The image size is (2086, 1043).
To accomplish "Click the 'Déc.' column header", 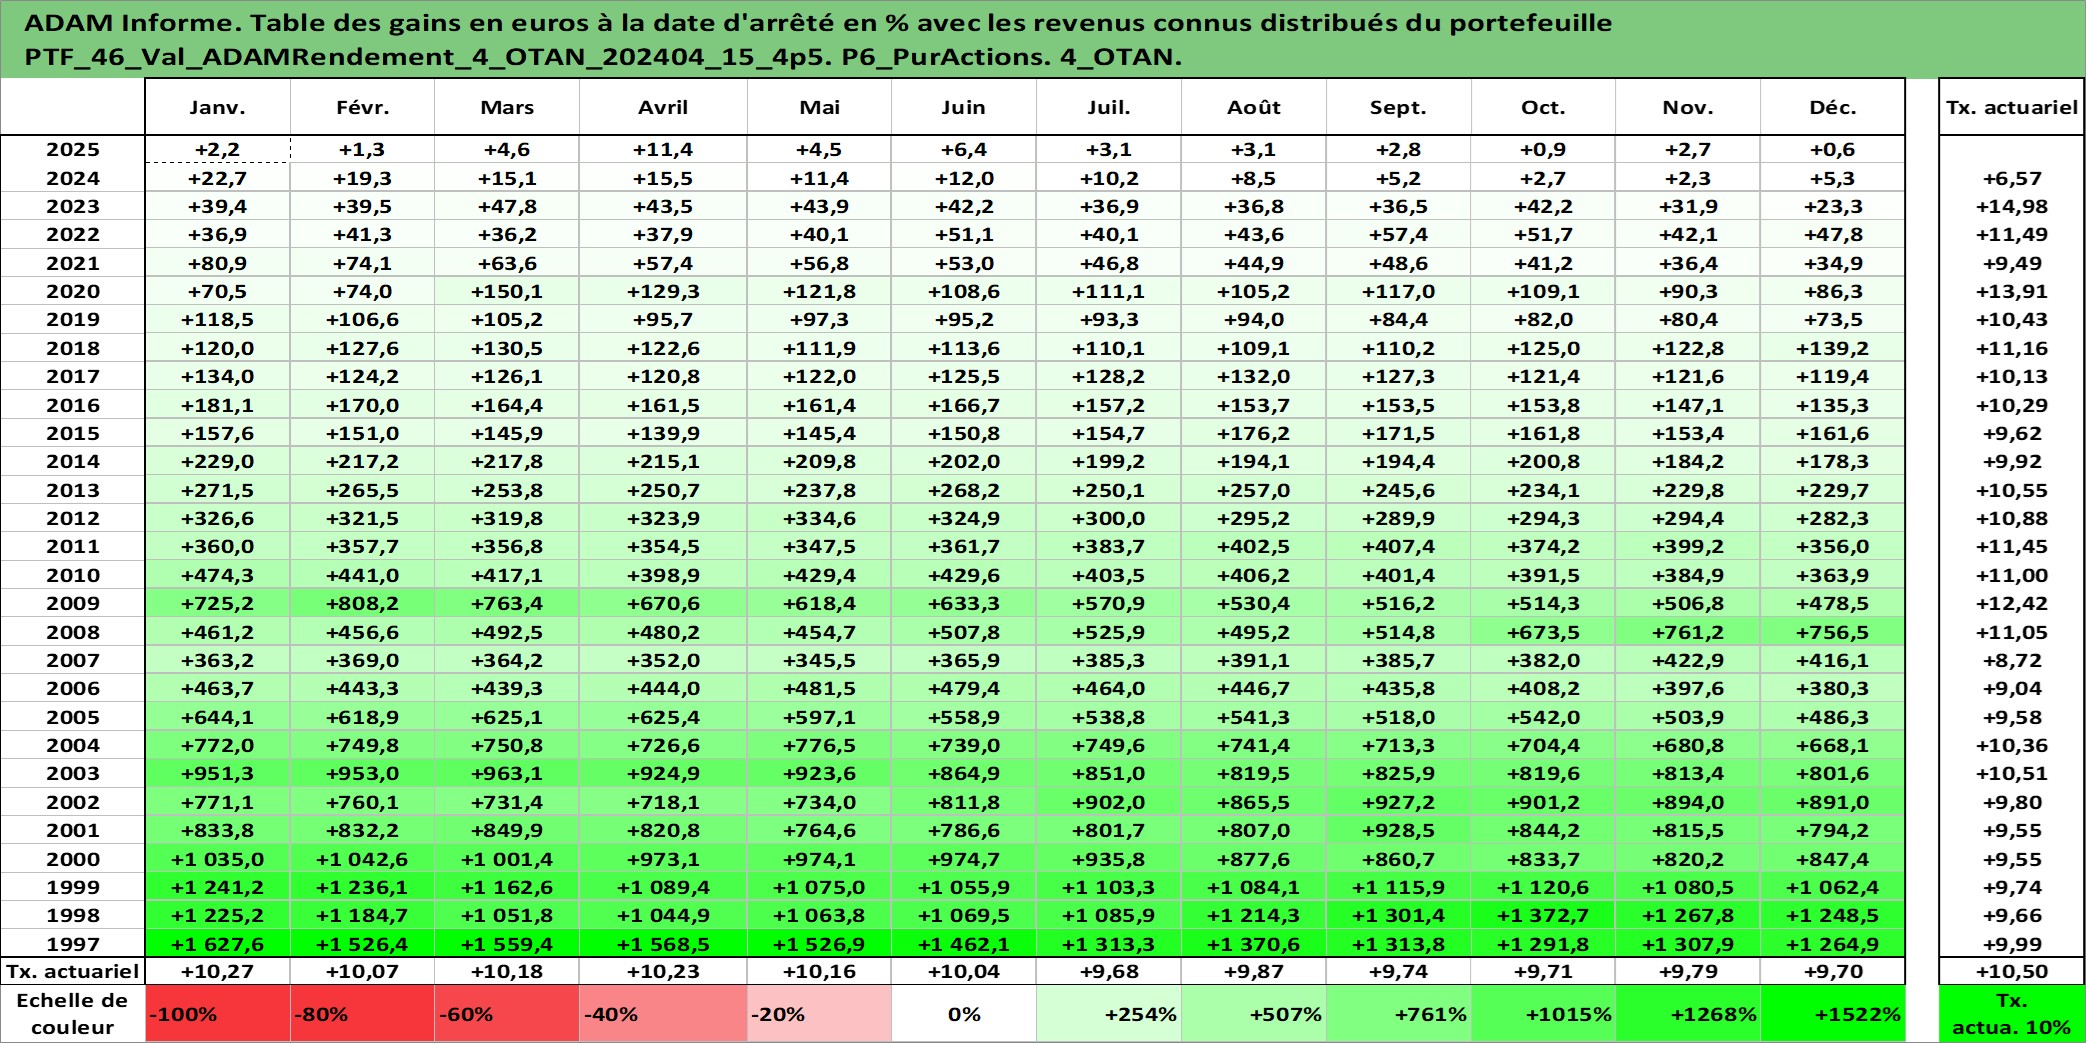I will [1833, 107].
